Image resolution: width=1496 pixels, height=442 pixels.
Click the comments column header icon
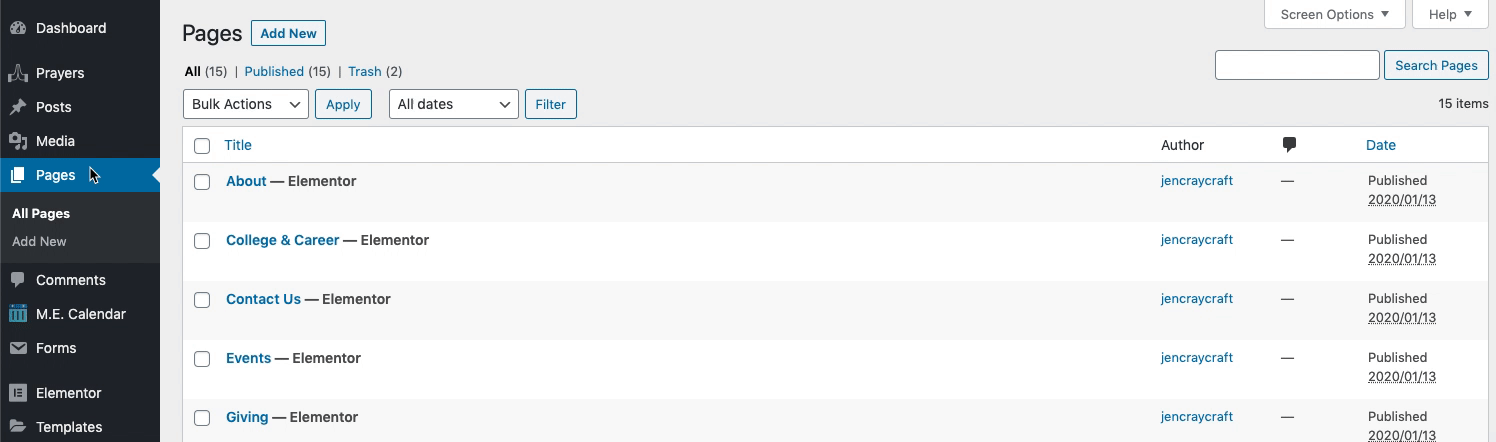click(x=1289, y=145)
